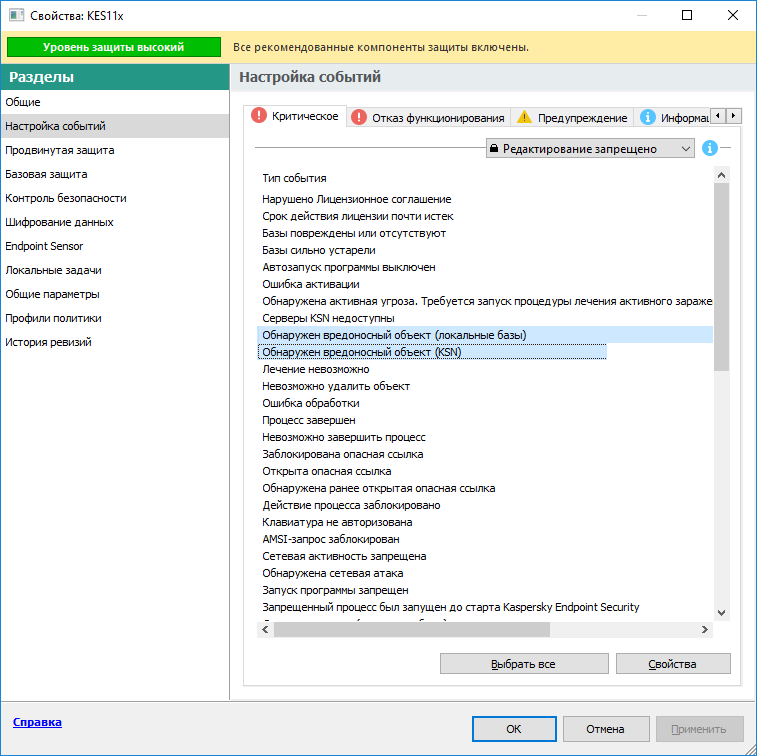Select "Срок действия лицензии почти истек" event
The height and width of the screenshot is (756, 757).
pos(485,216)
